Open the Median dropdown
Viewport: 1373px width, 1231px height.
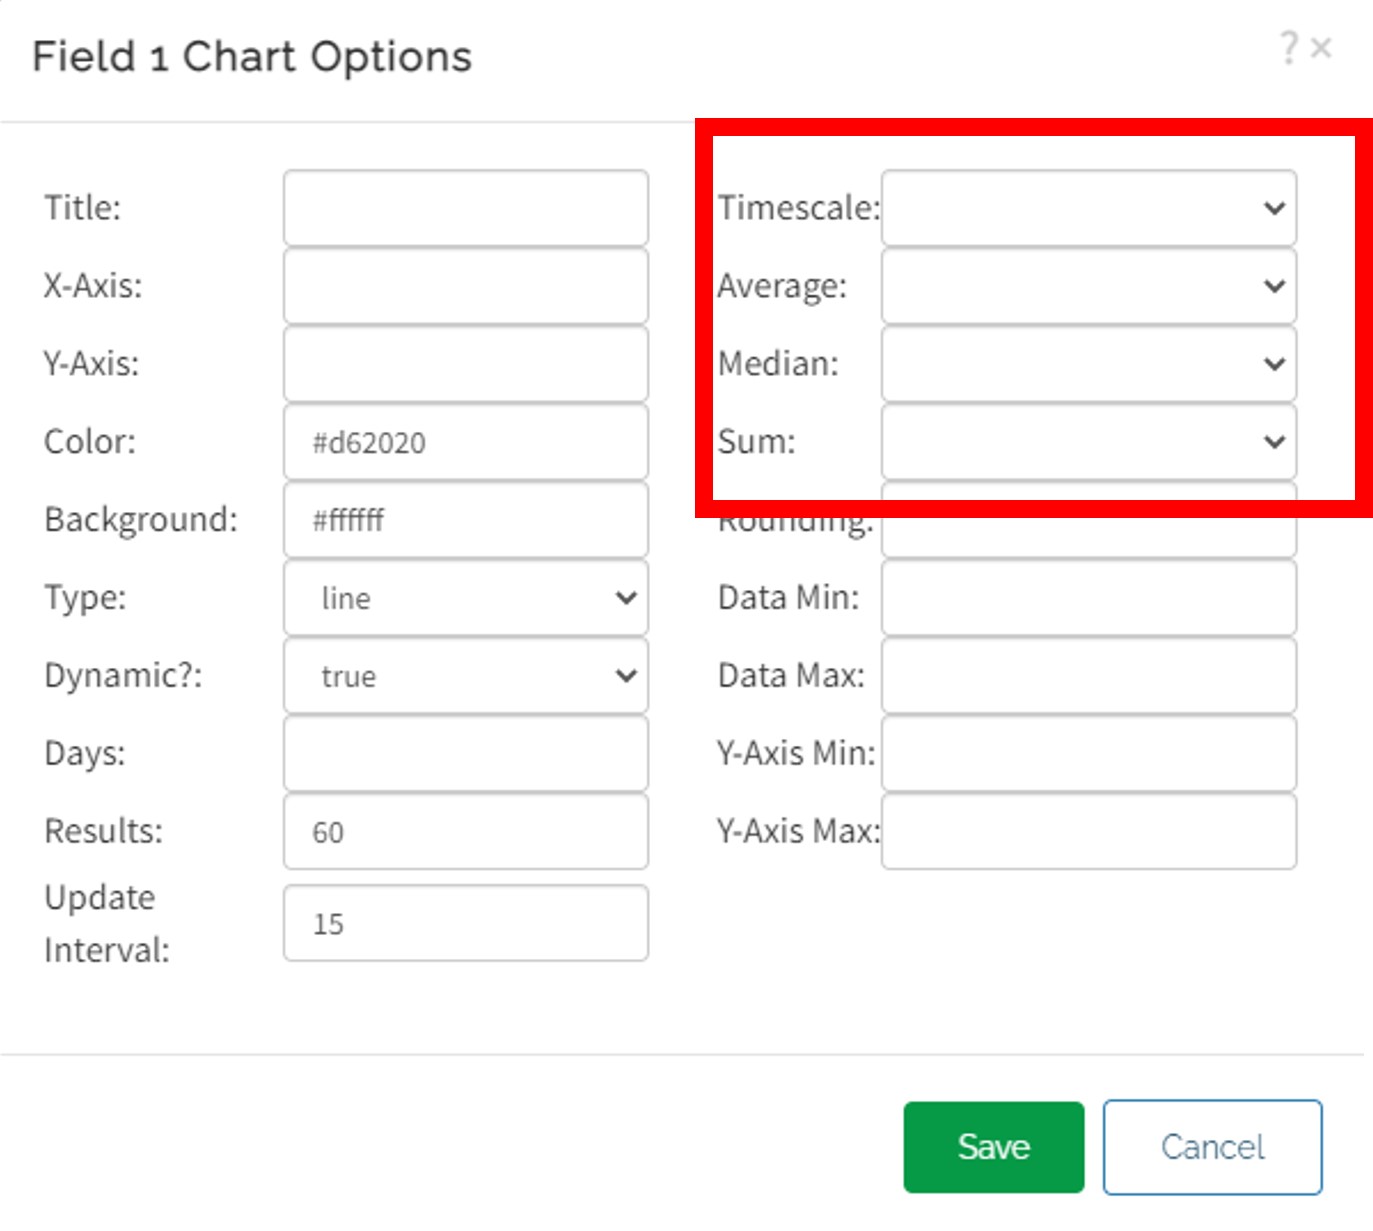1088,364
